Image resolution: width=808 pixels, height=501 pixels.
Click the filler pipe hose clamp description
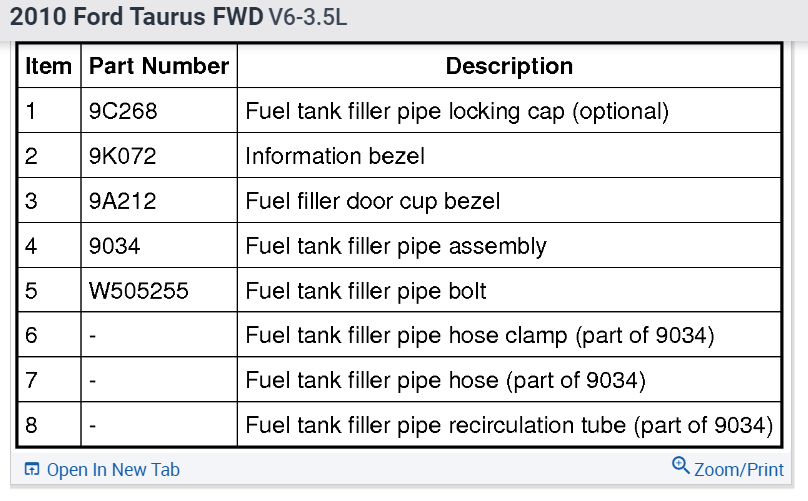(x=480, y=336)
